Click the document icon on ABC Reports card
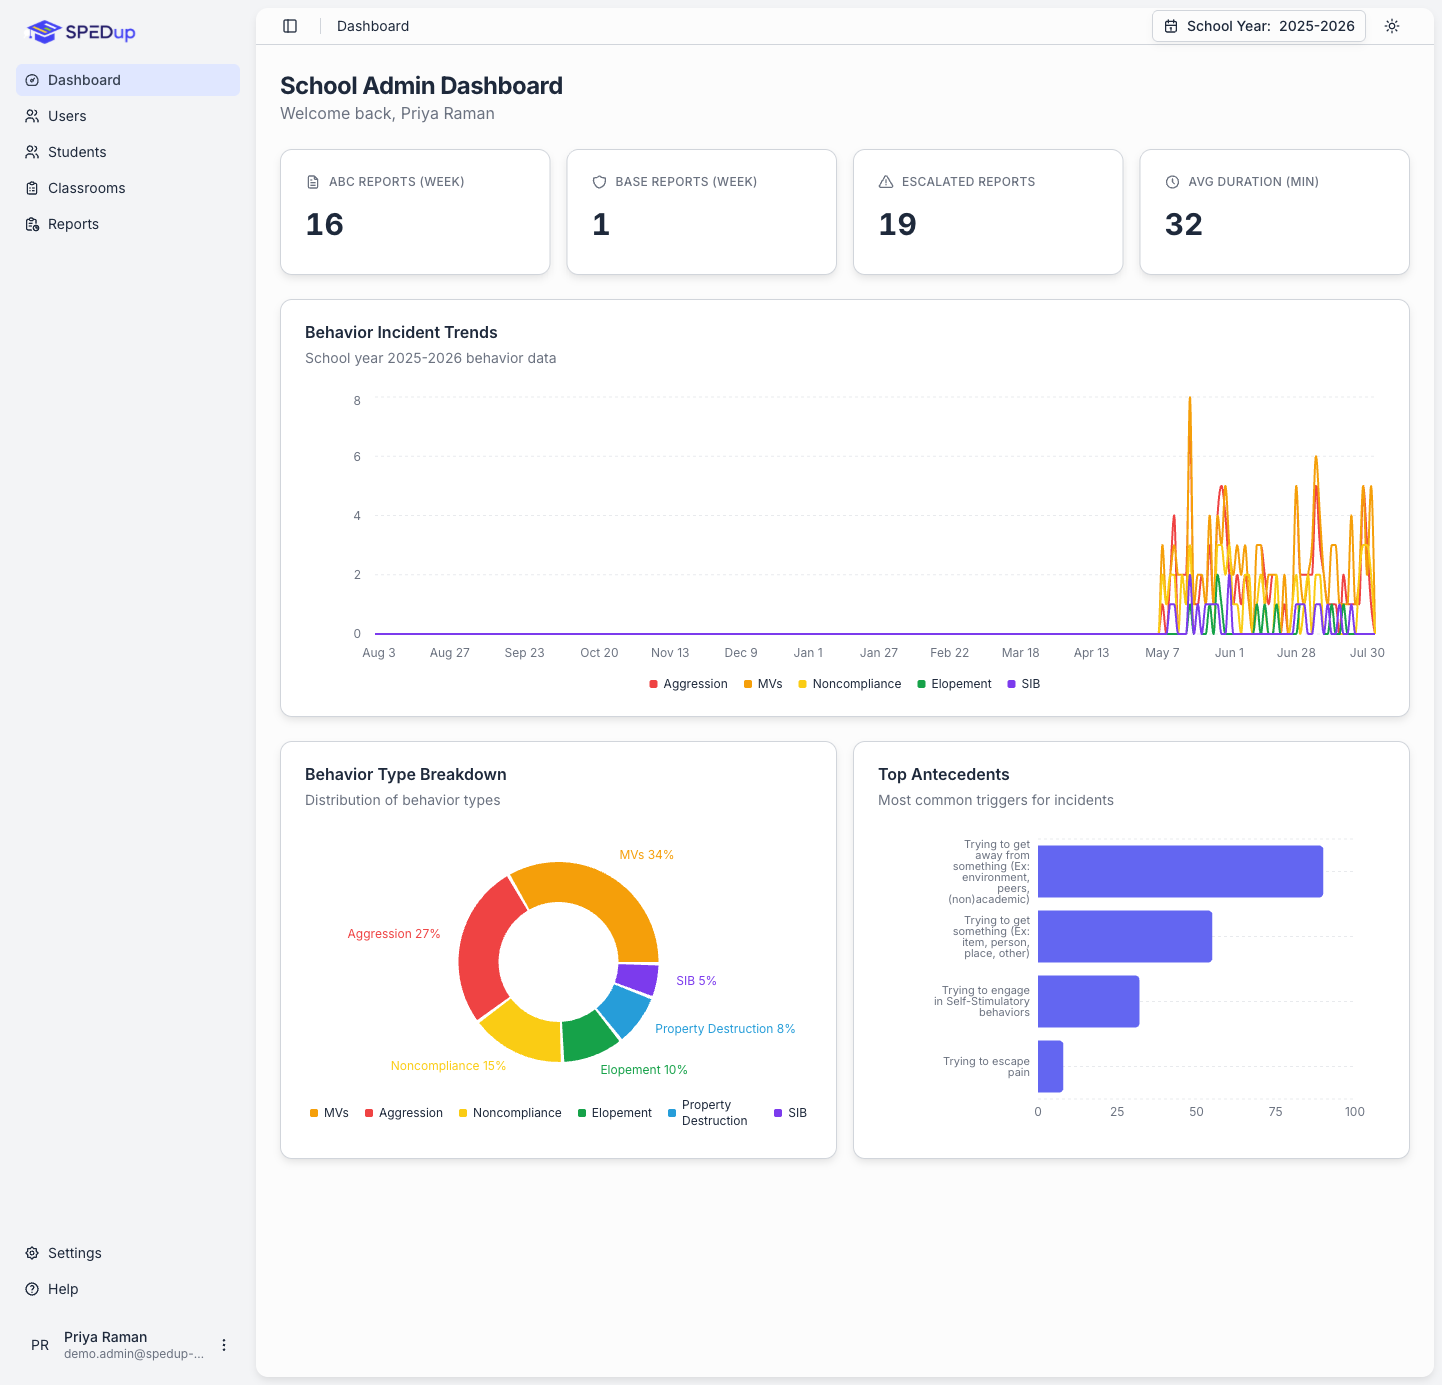The width and height of the screenshot is (1442, 1385). (x=313, y=182)
